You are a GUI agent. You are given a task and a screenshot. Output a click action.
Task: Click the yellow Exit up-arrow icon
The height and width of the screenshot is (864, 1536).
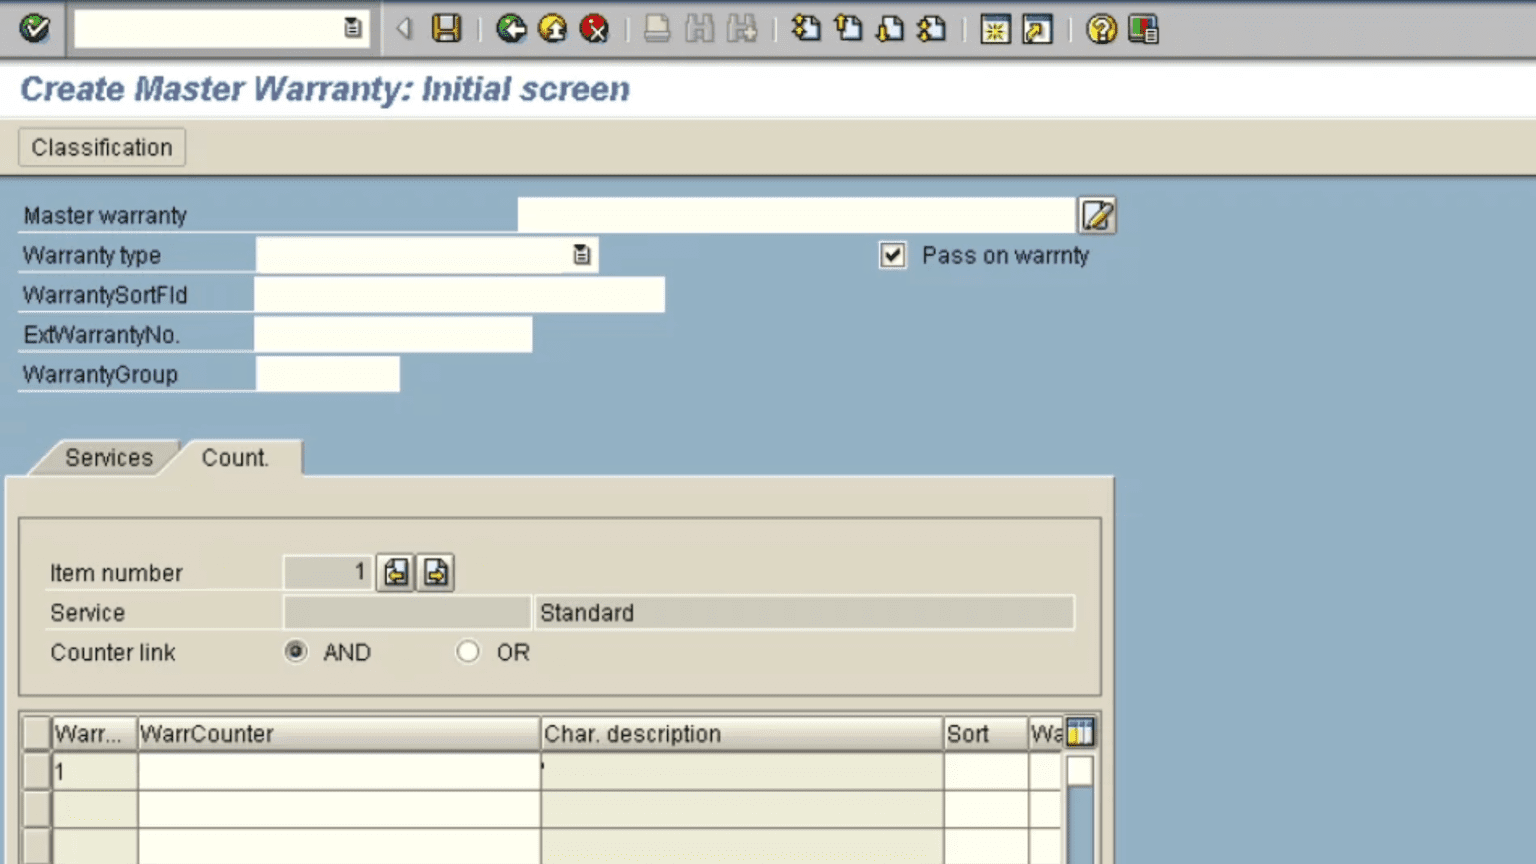tap(552, 28)
